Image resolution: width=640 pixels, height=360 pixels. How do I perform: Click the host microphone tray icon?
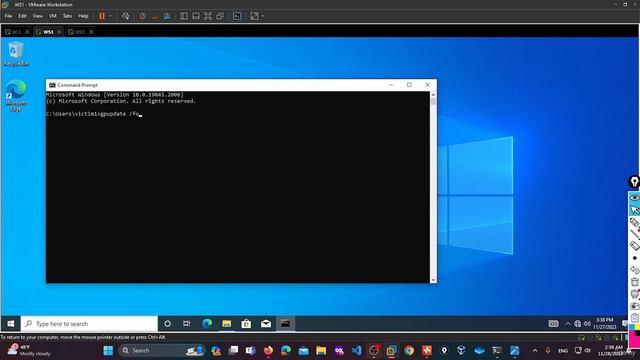548,351
